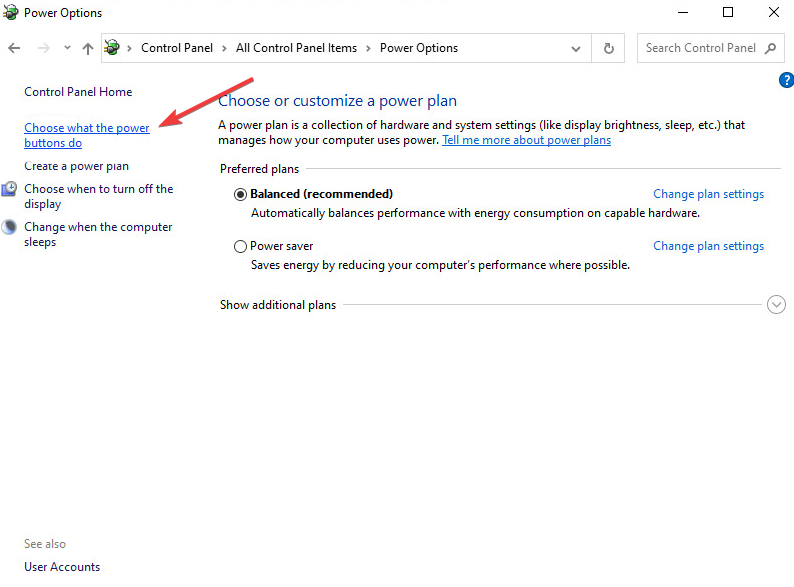Click the Forward navigation arrow
The width and height of the screenshot is (794, 587).
tap(44, 48)
